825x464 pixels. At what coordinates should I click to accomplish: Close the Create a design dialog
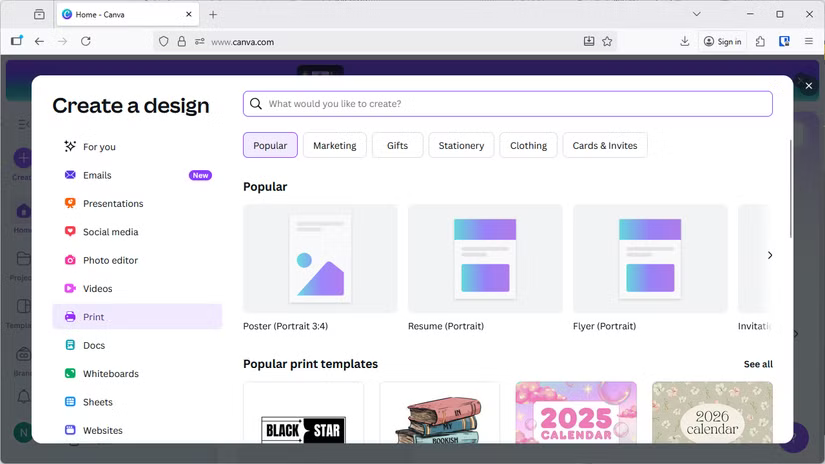click(x=809, y=86)
